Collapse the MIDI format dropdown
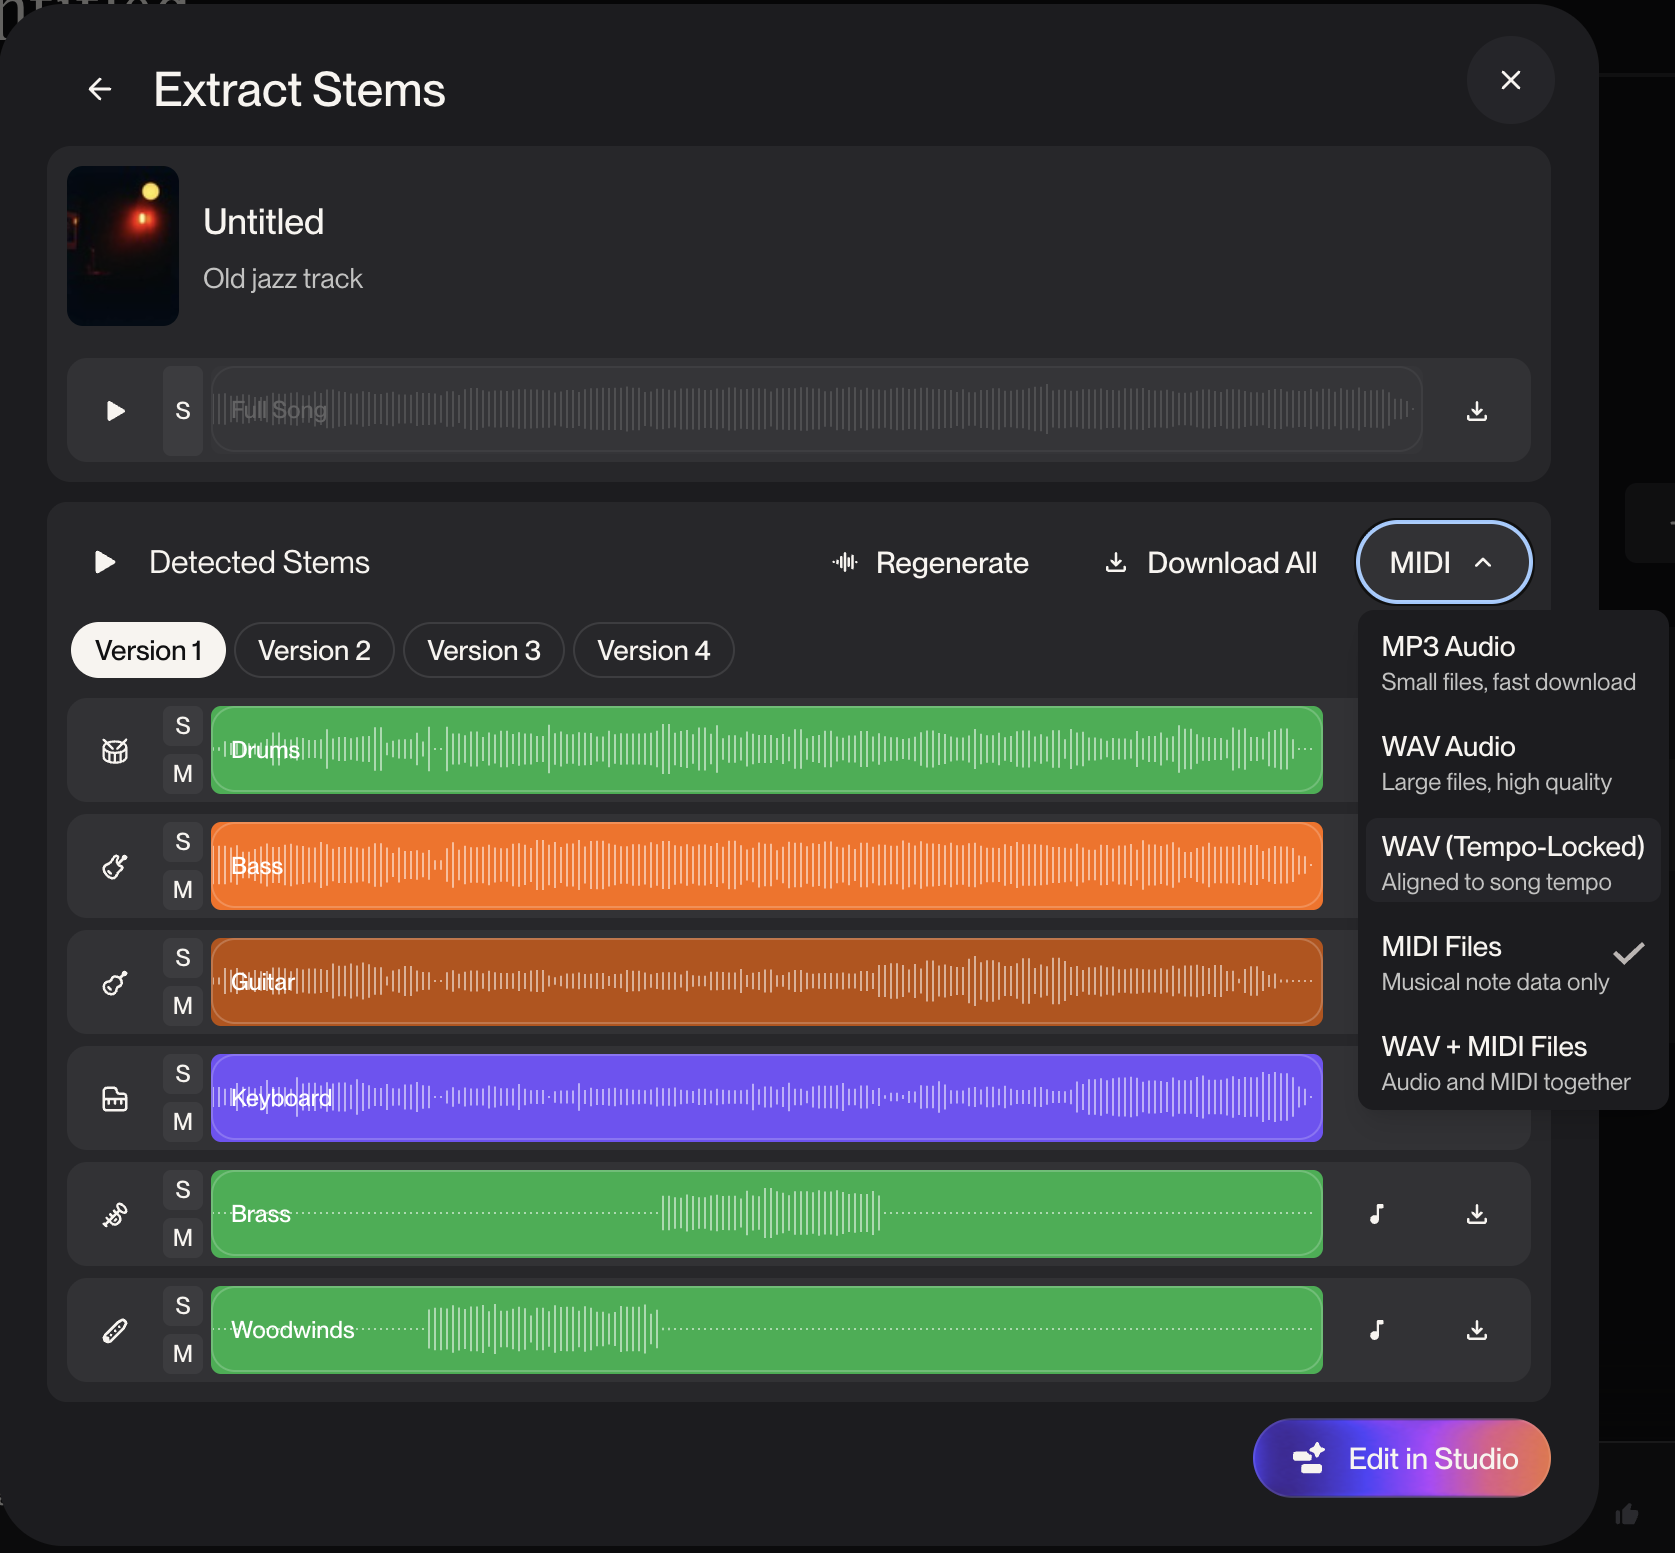The image size is (1675, 1553). [1442, 563]
